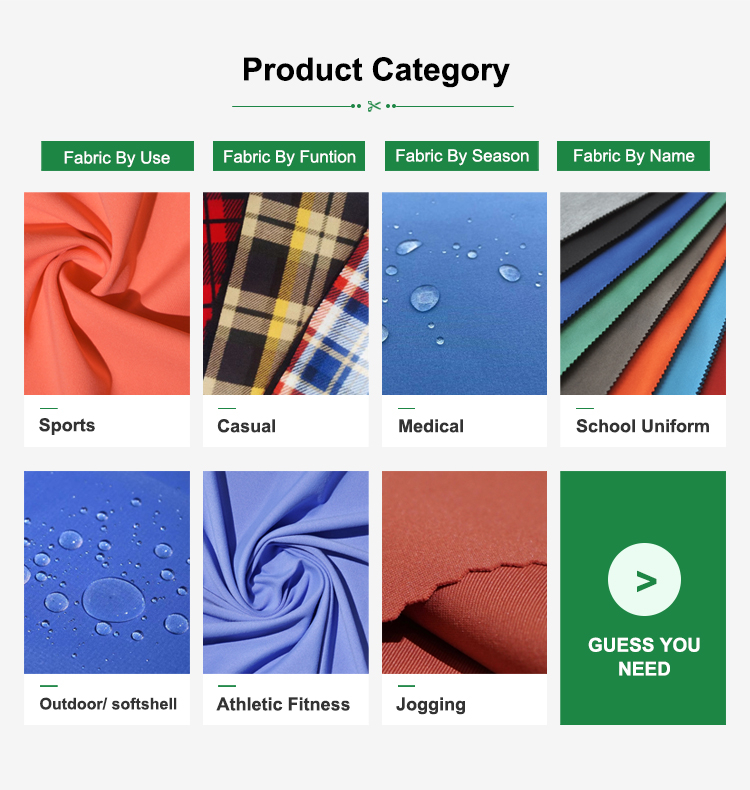The width and height of the screenshot is (750, 790).
Task: Click the arrow circle icon above Guess You Need
Action: [x=644, y=579]
